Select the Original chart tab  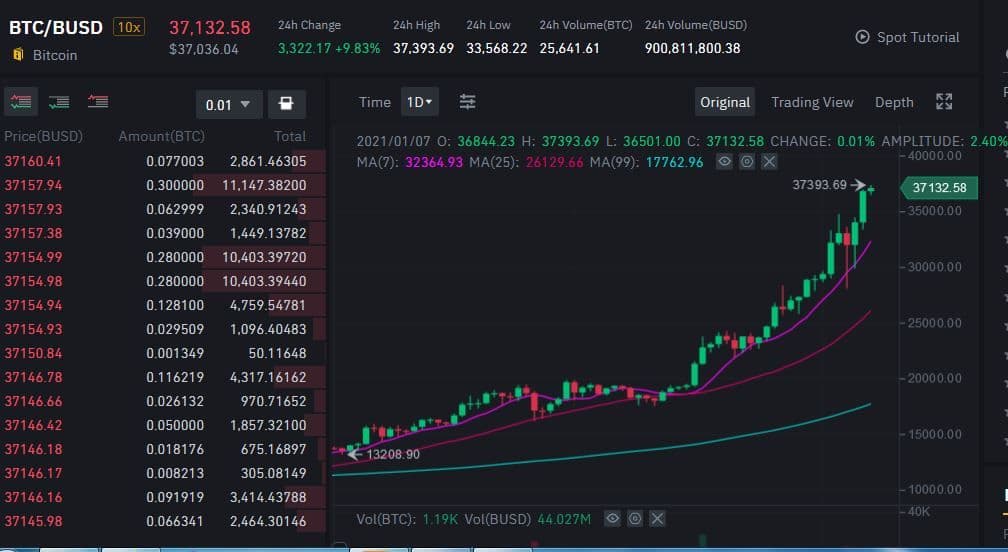tap(725, 102)
